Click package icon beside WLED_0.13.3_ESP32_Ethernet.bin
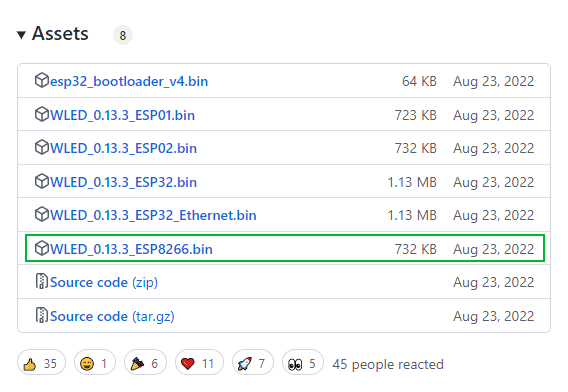 42,214
